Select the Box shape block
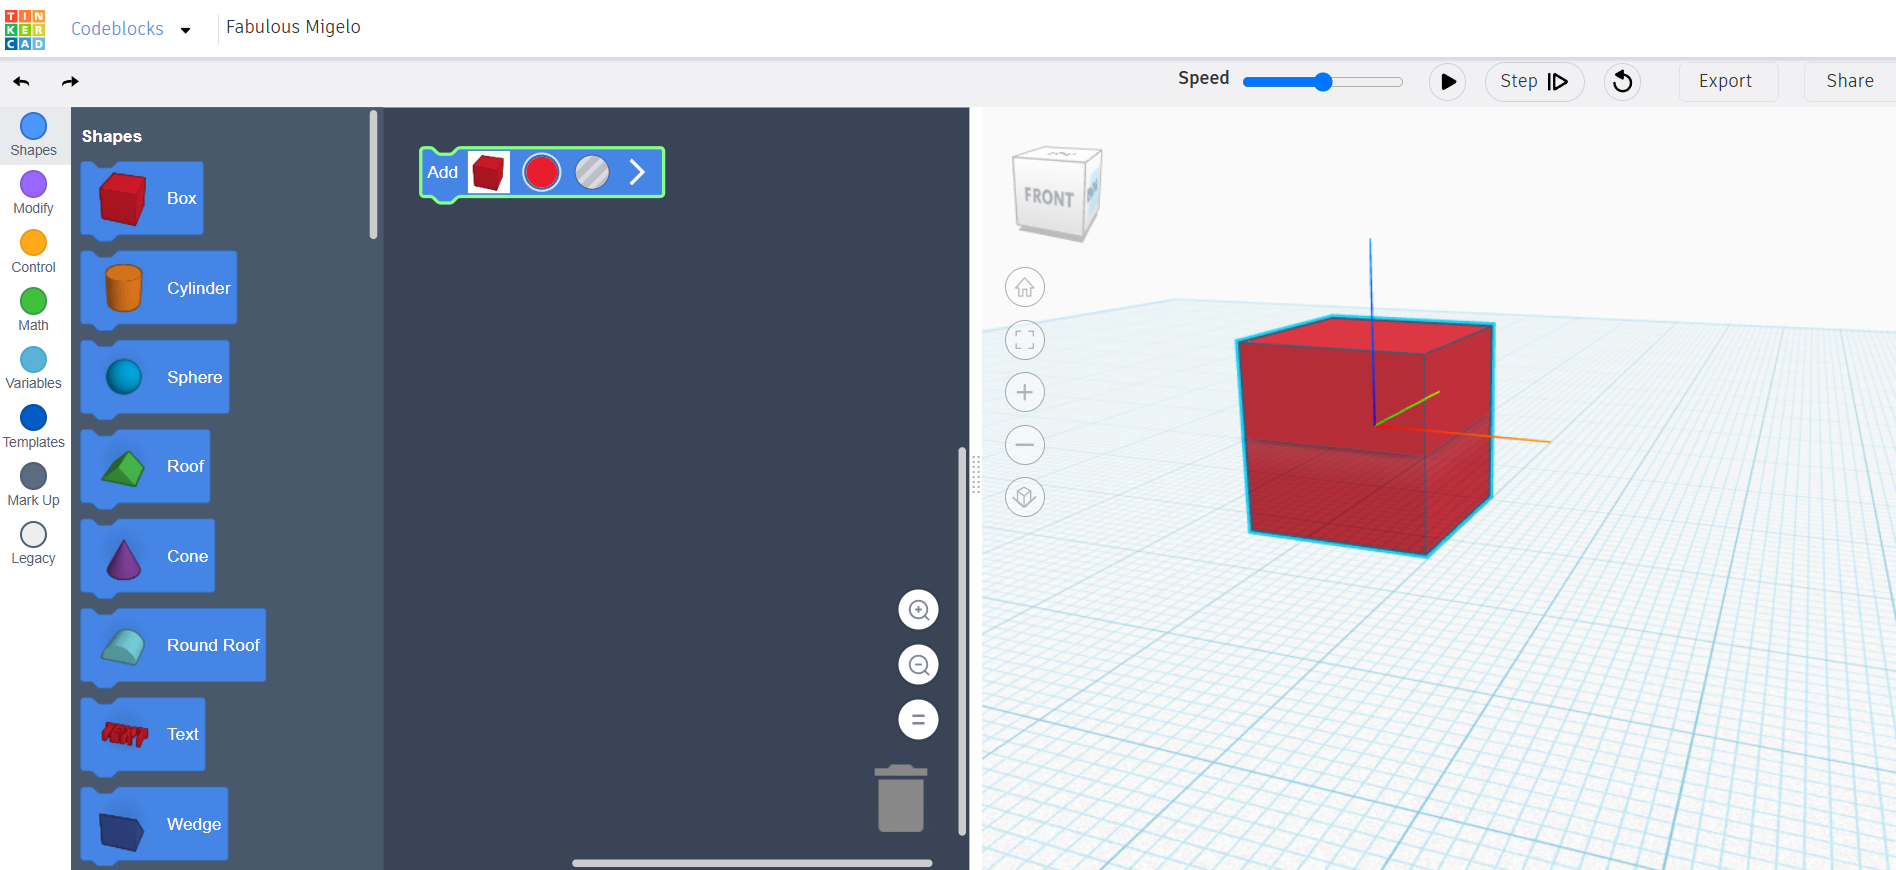The width and height of the screenshot is (1896, 870). tap(143, 199)
